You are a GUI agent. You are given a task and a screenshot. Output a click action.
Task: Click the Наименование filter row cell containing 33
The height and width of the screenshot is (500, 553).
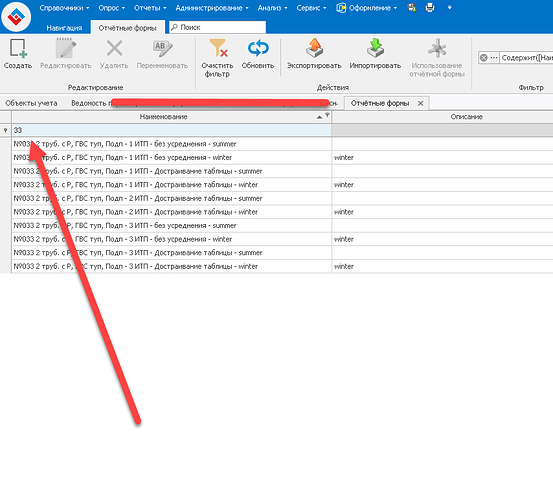(172, 130)
